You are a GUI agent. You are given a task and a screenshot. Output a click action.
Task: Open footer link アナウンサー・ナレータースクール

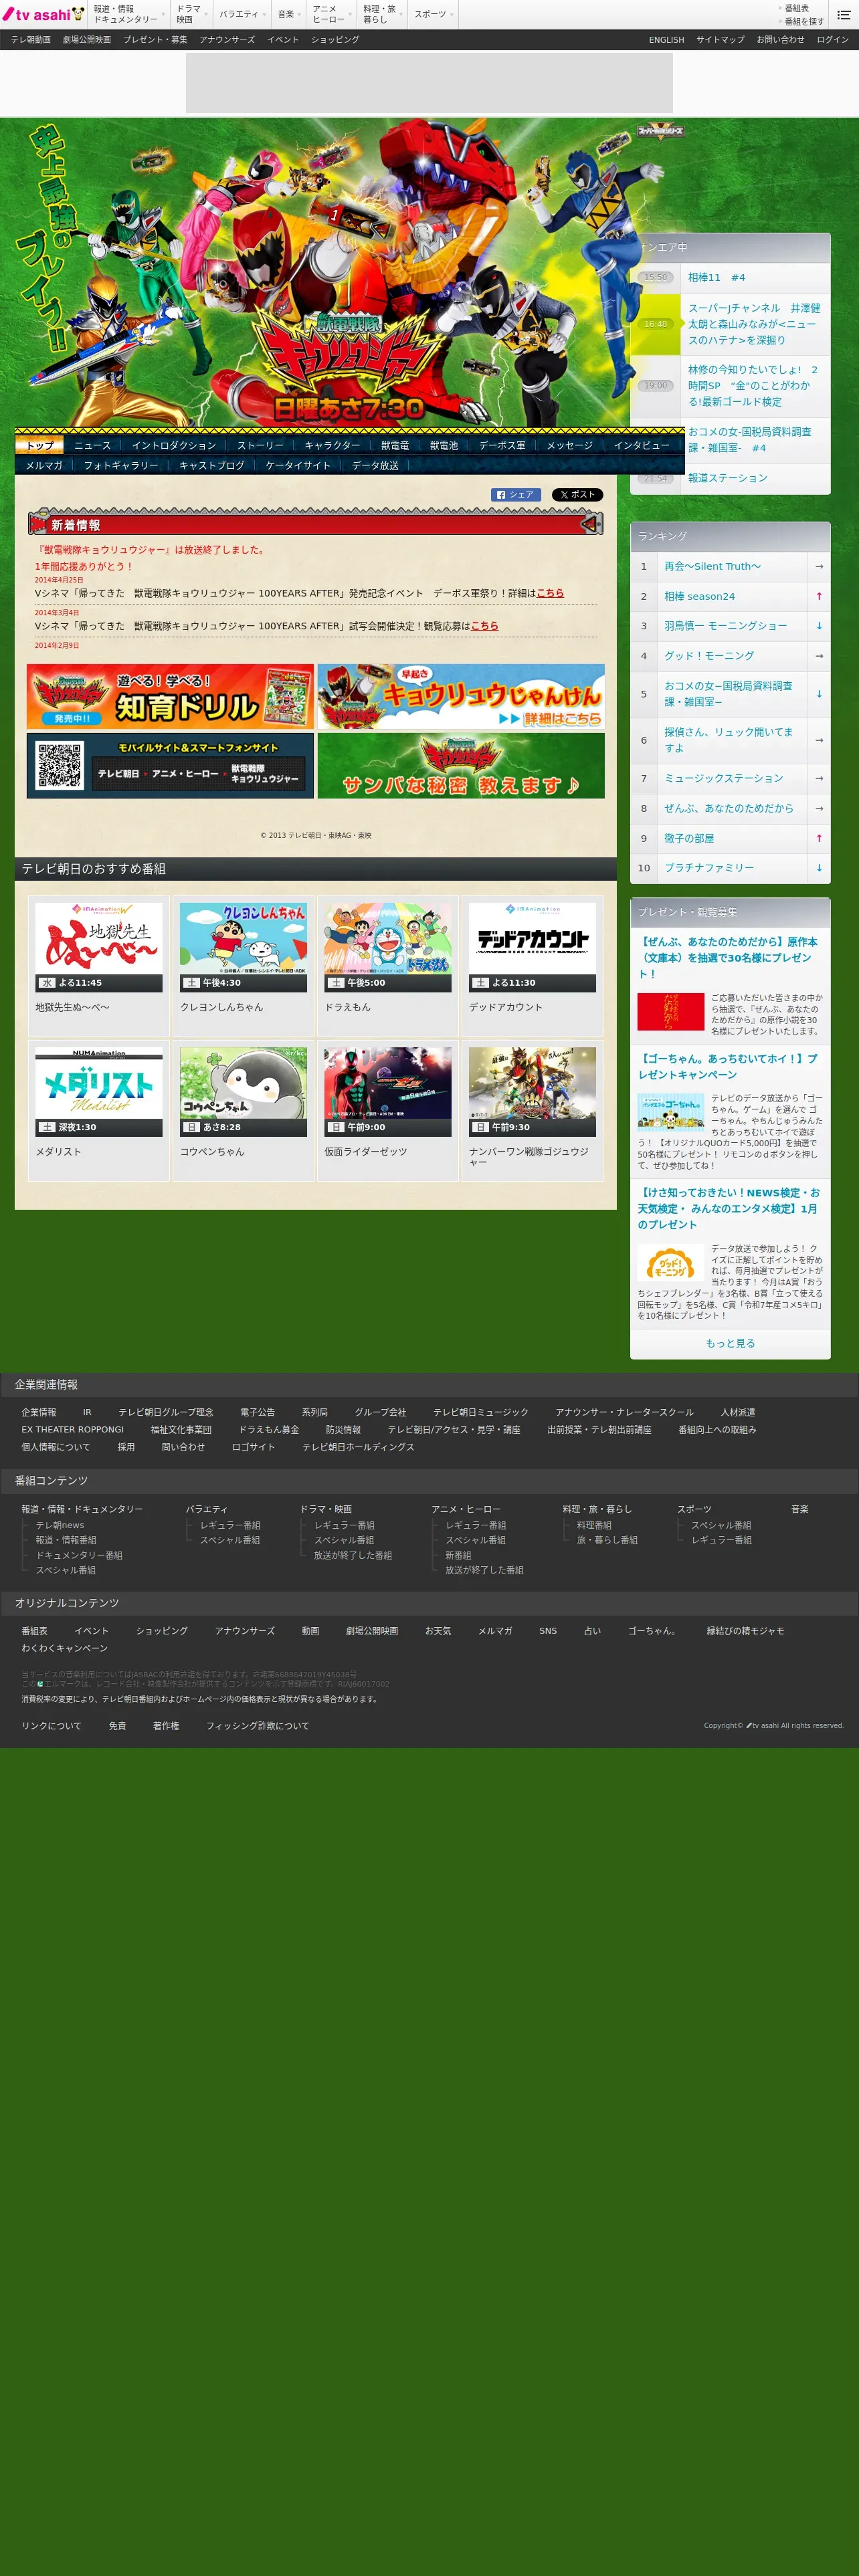624,1413
